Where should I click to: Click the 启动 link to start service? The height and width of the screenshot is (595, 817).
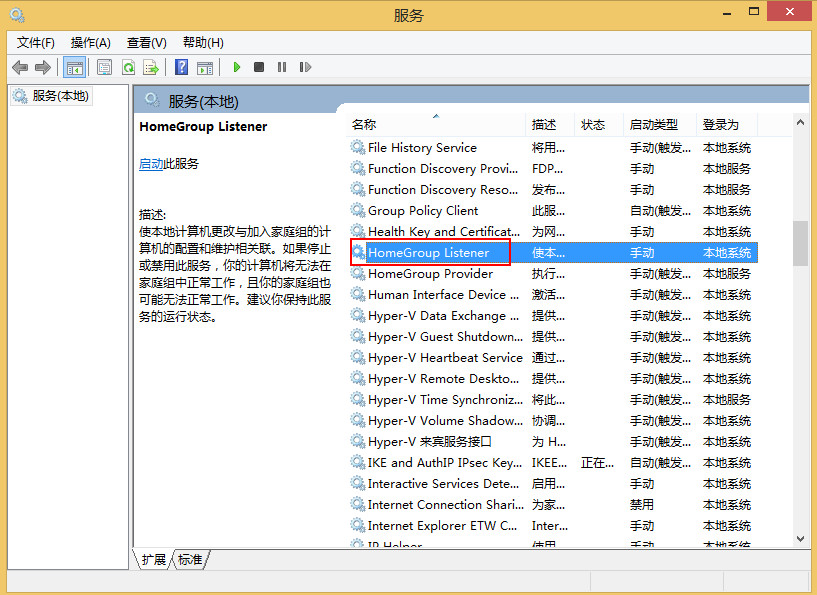click(x=150, y=164)
